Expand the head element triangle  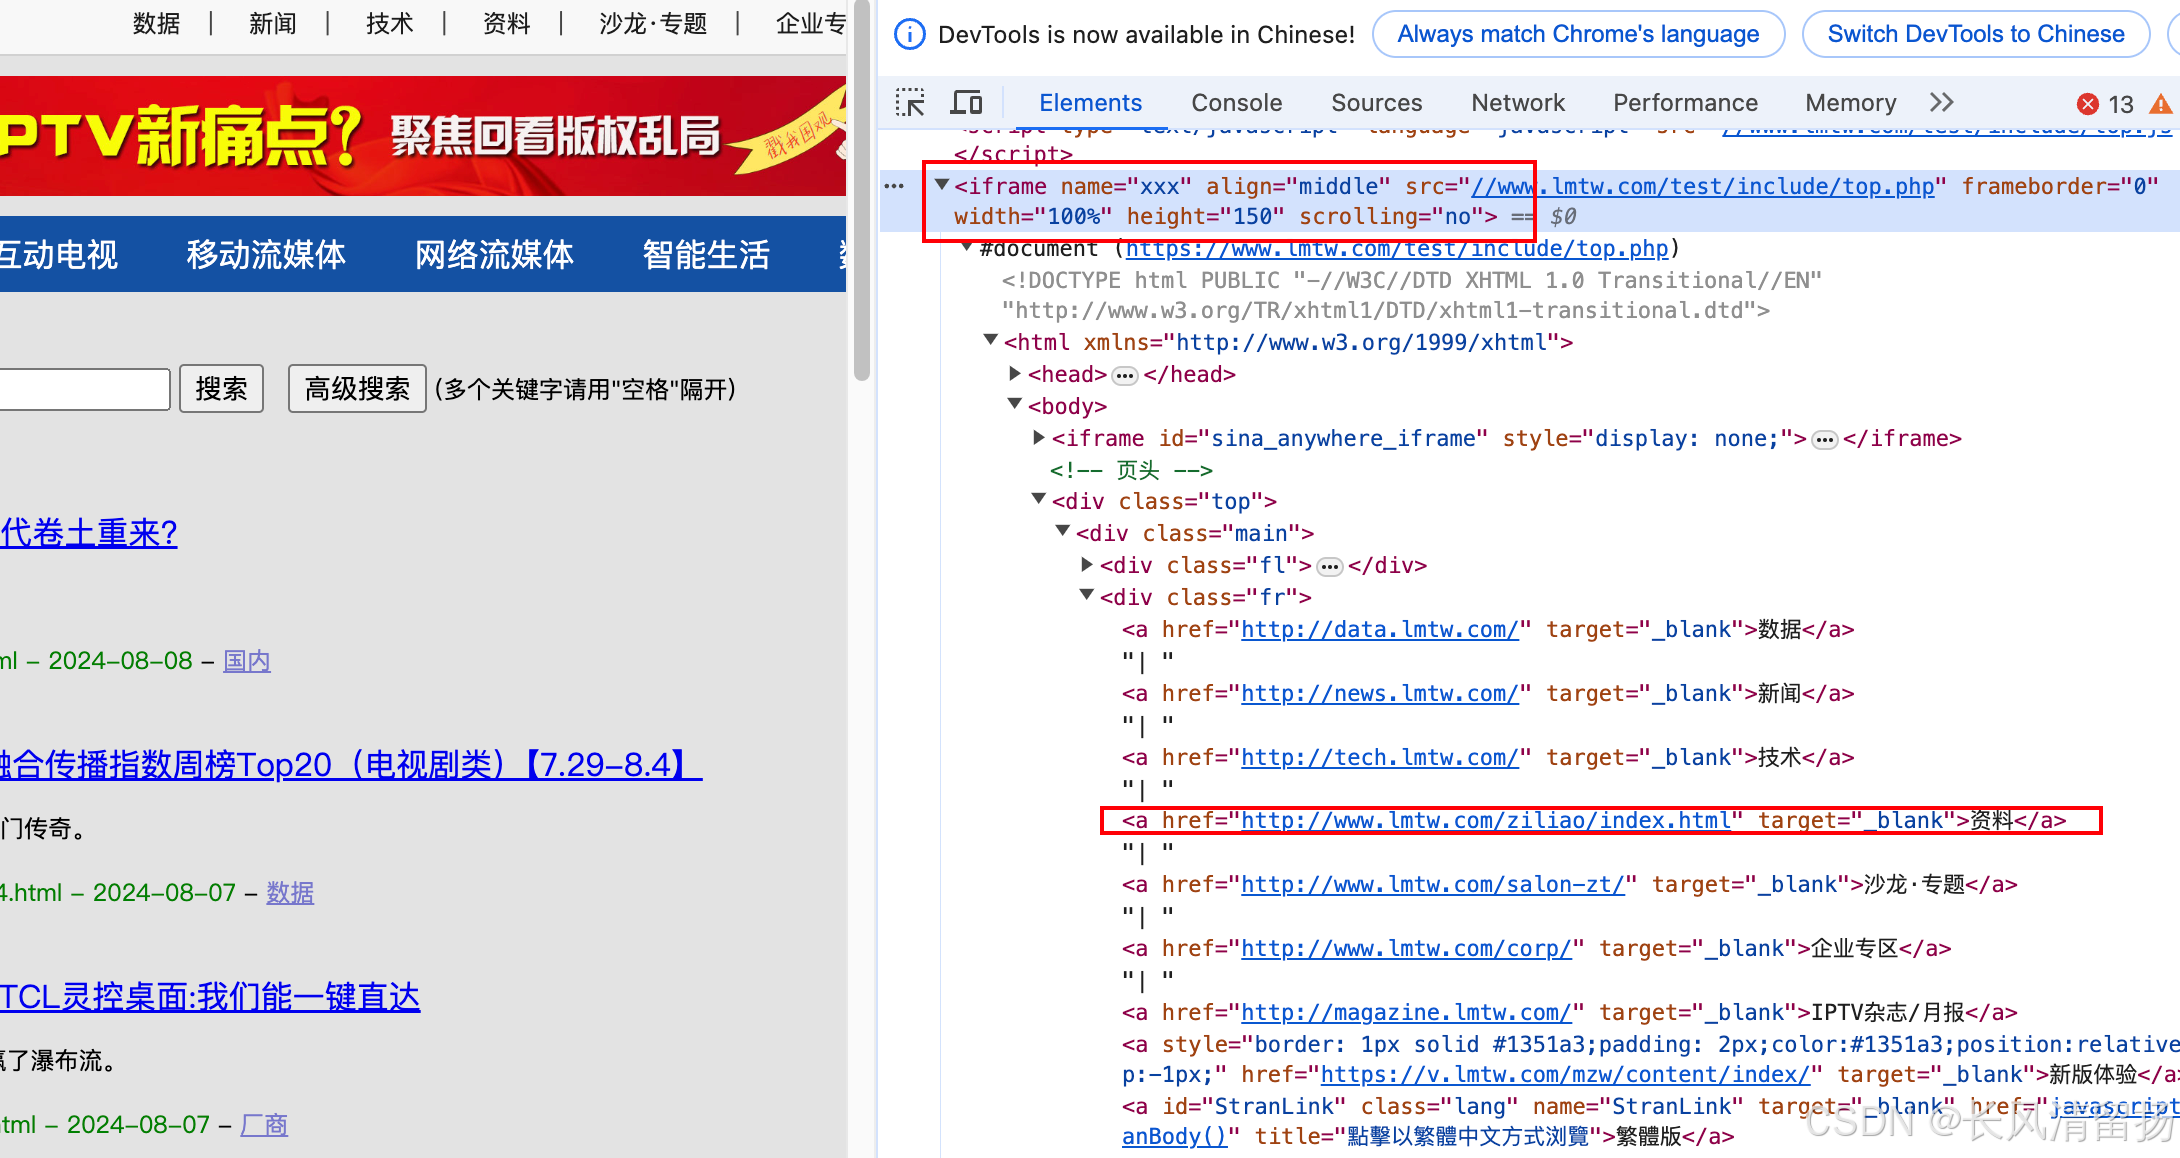coord(1015,374)
